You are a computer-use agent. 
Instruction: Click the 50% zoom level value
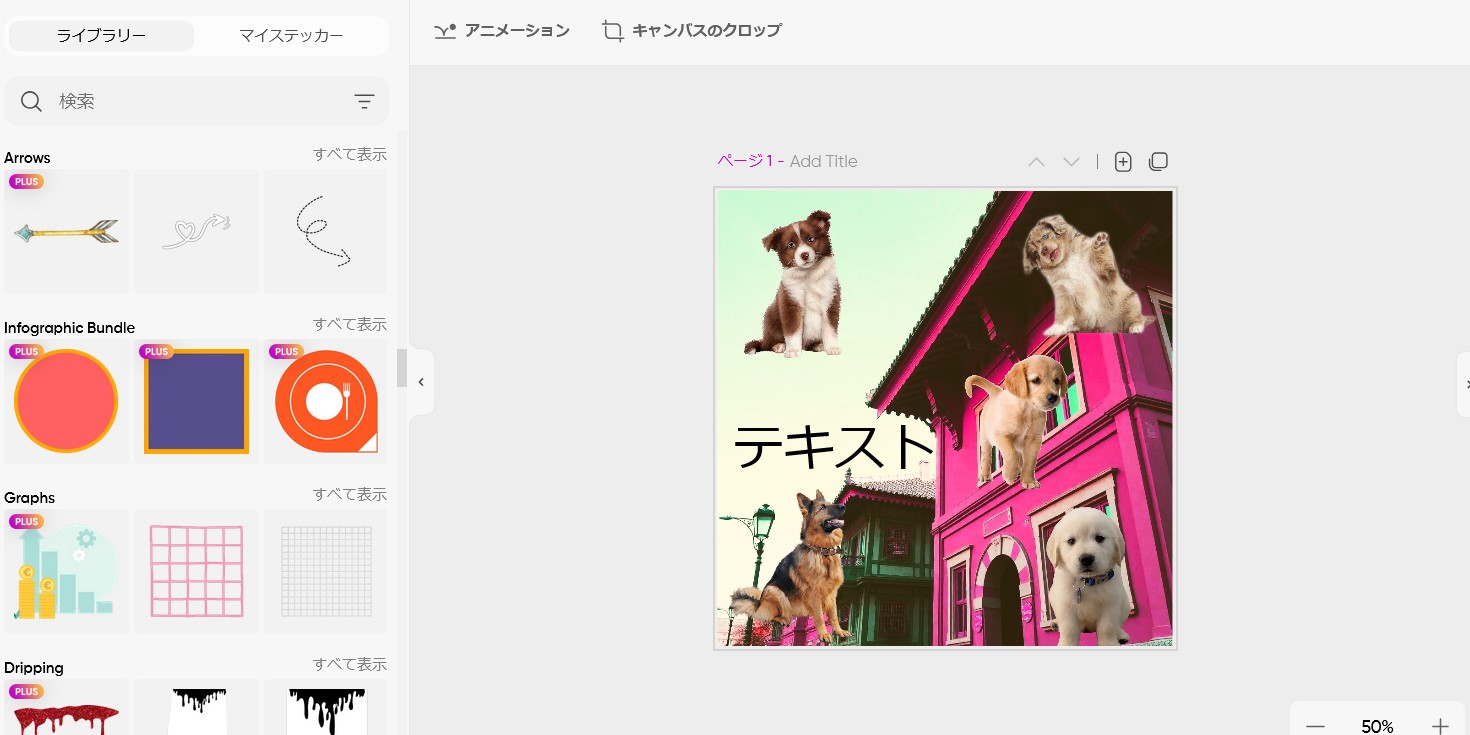1377,727
